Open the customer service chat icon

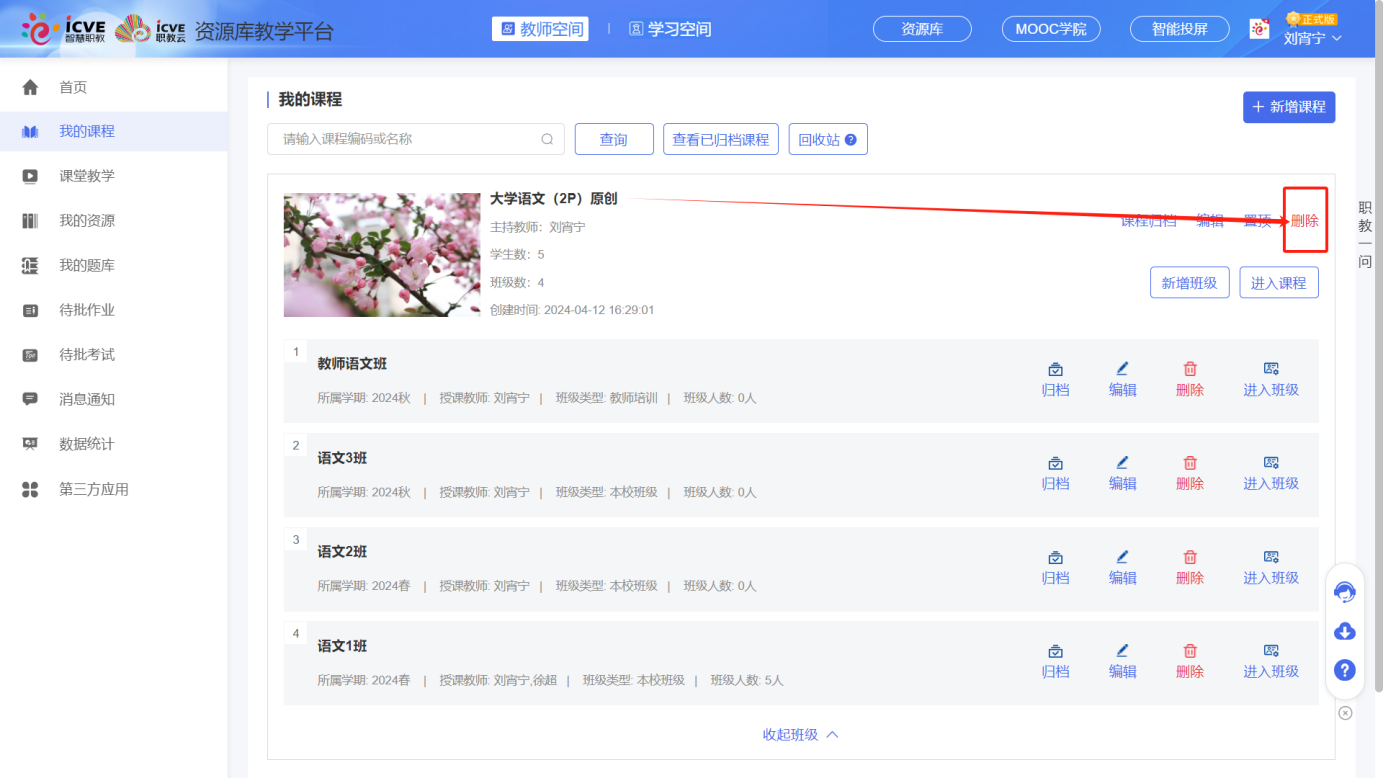[x=1344, y=591]
